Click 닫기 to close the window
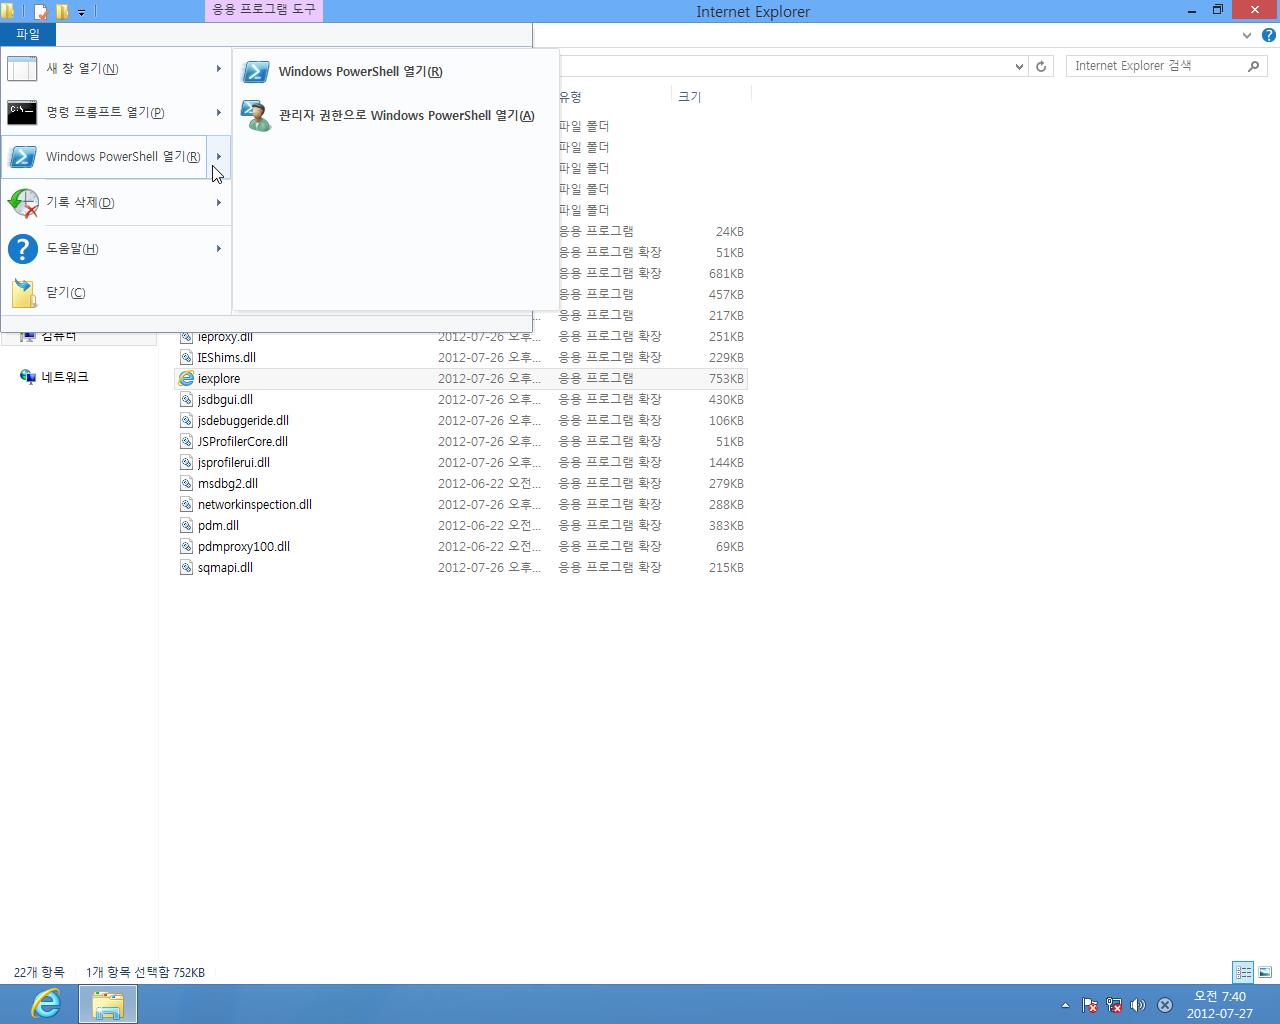The height and width of the screenshot is (1024, 1280). click(116, 292)
